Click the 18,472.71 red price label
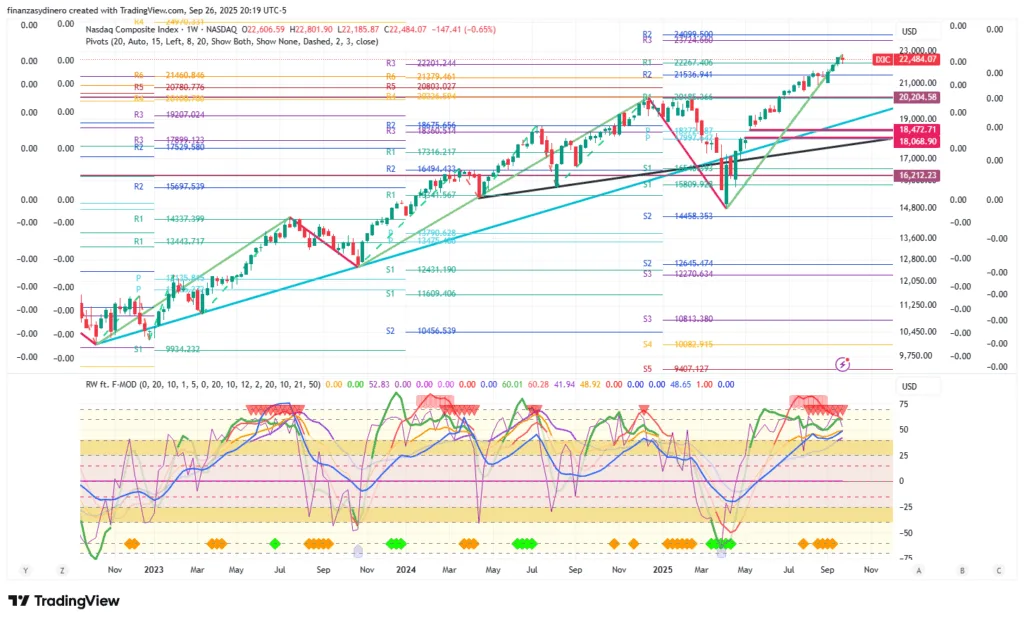 pos(918,130)
